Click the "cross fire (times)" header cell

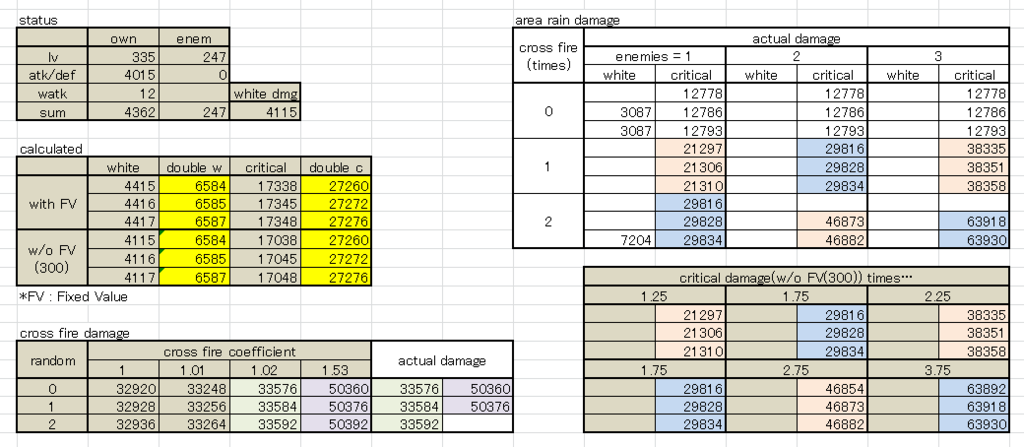[549, 56]
